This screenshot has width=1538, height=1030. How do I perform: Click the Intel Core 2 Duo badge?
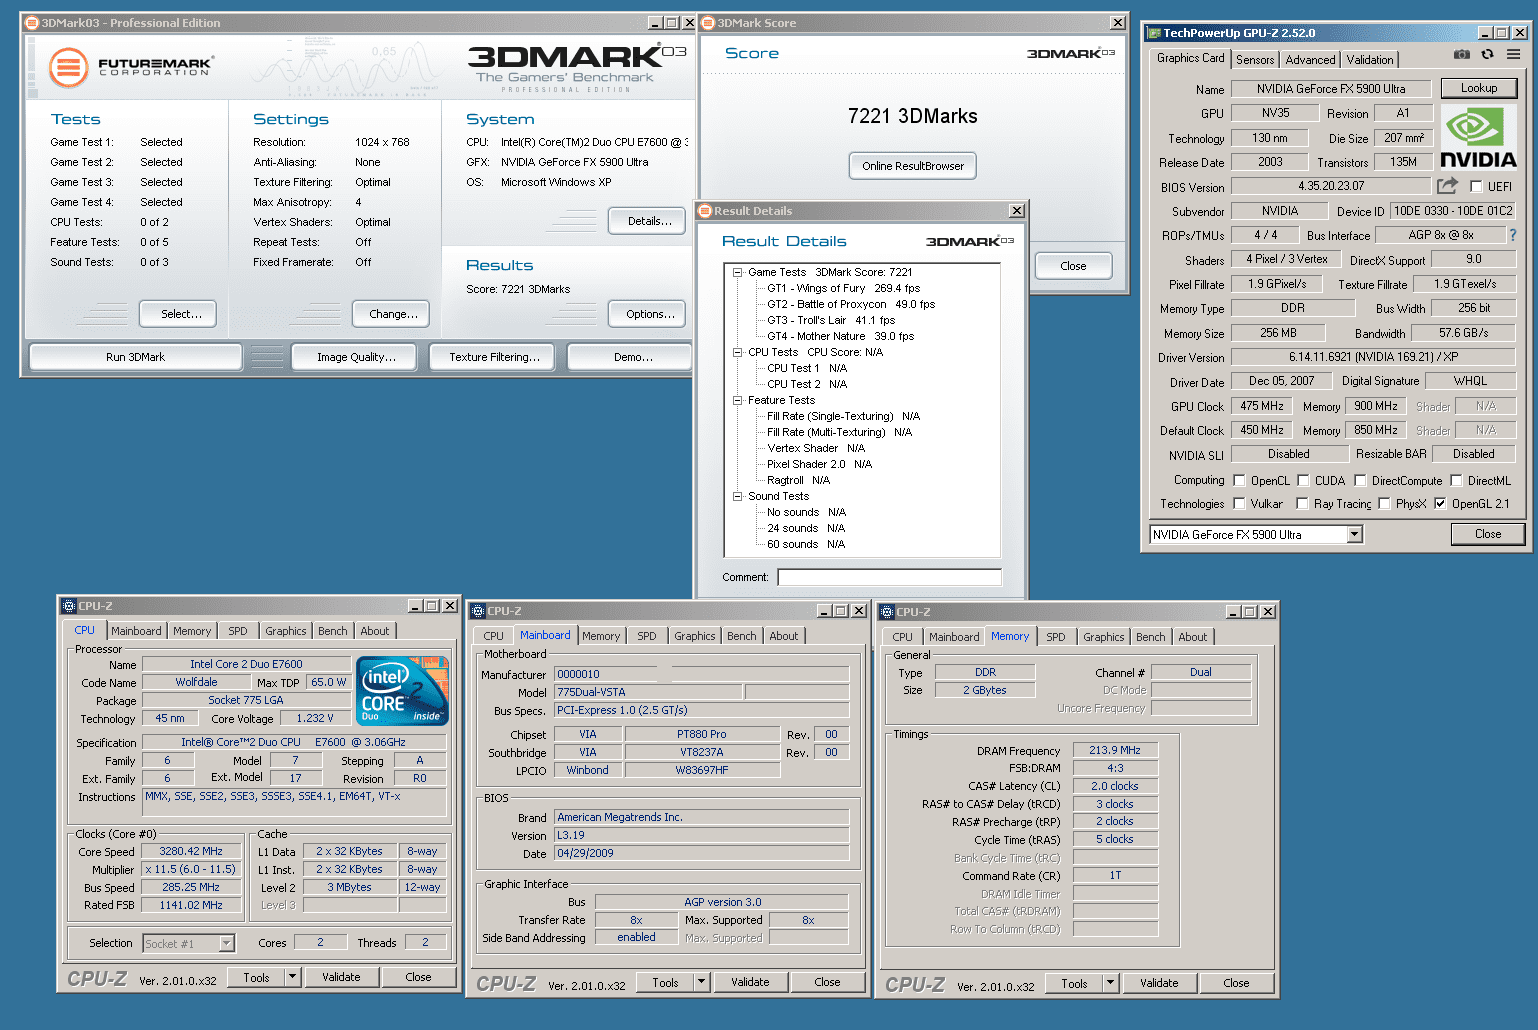pos(402,691)
